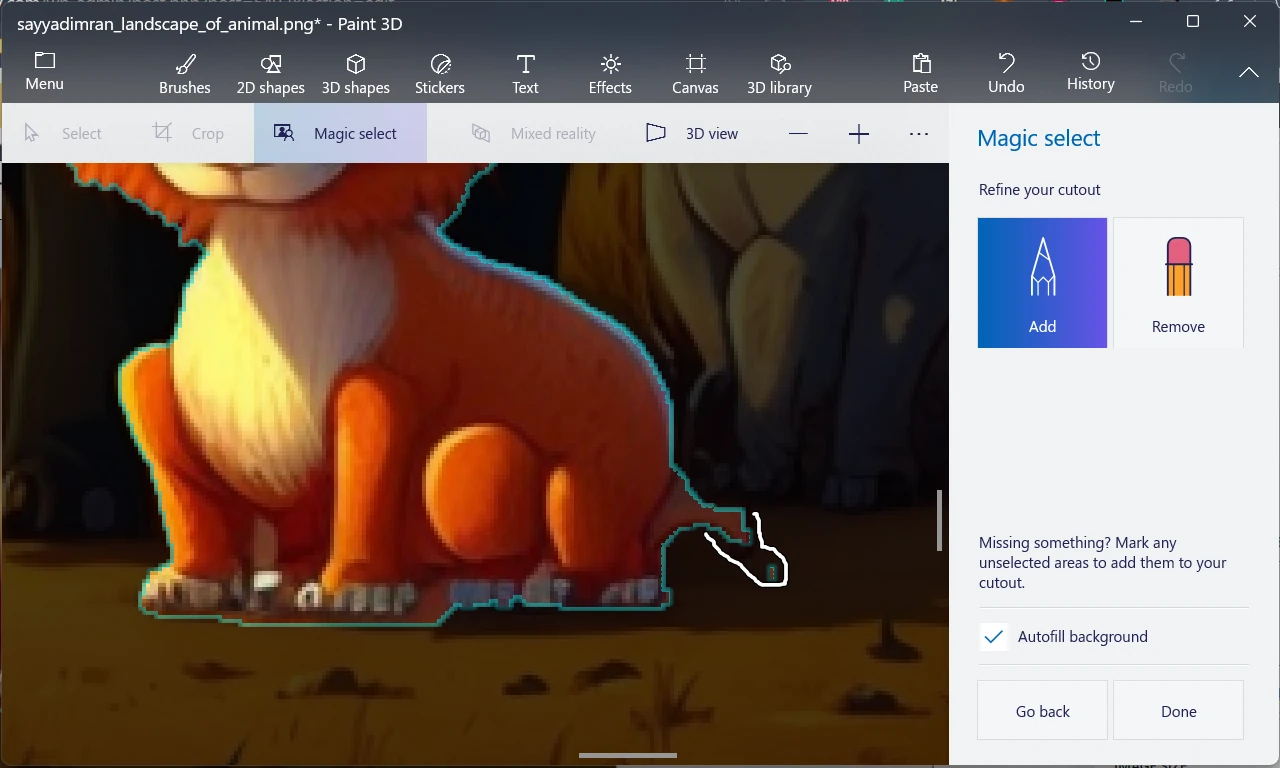The width and height of the screenshot is (1280, 768).
Task: Collapse the ribbon using the chevron
Action: (x=1248, y=72)
